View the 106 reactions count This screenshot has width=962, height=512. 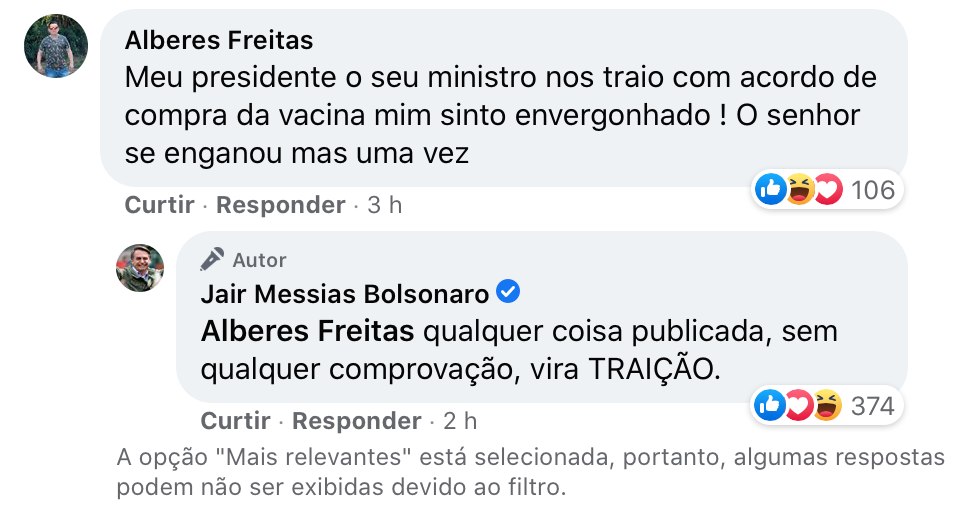pyautogui.click(x=872, y=189)
